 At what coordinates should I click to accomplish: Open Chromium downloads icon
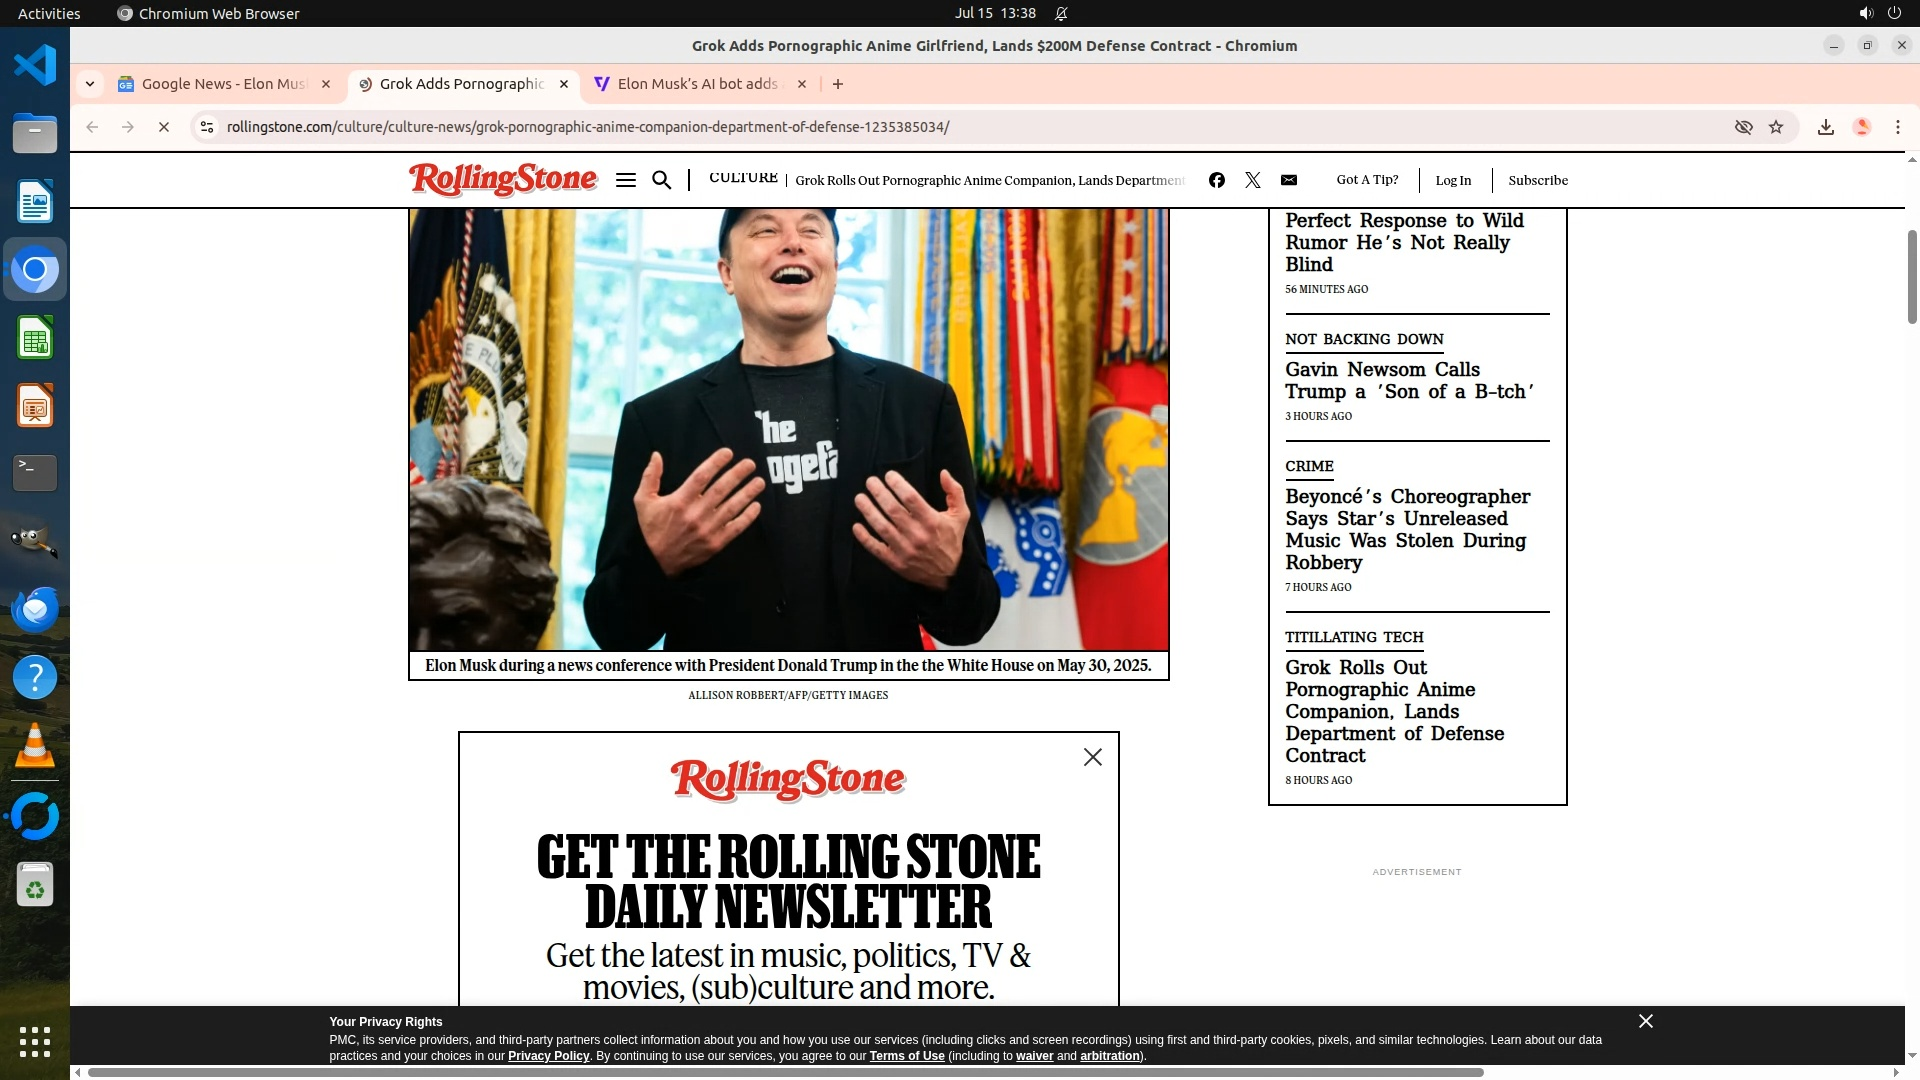point(1826,127)
